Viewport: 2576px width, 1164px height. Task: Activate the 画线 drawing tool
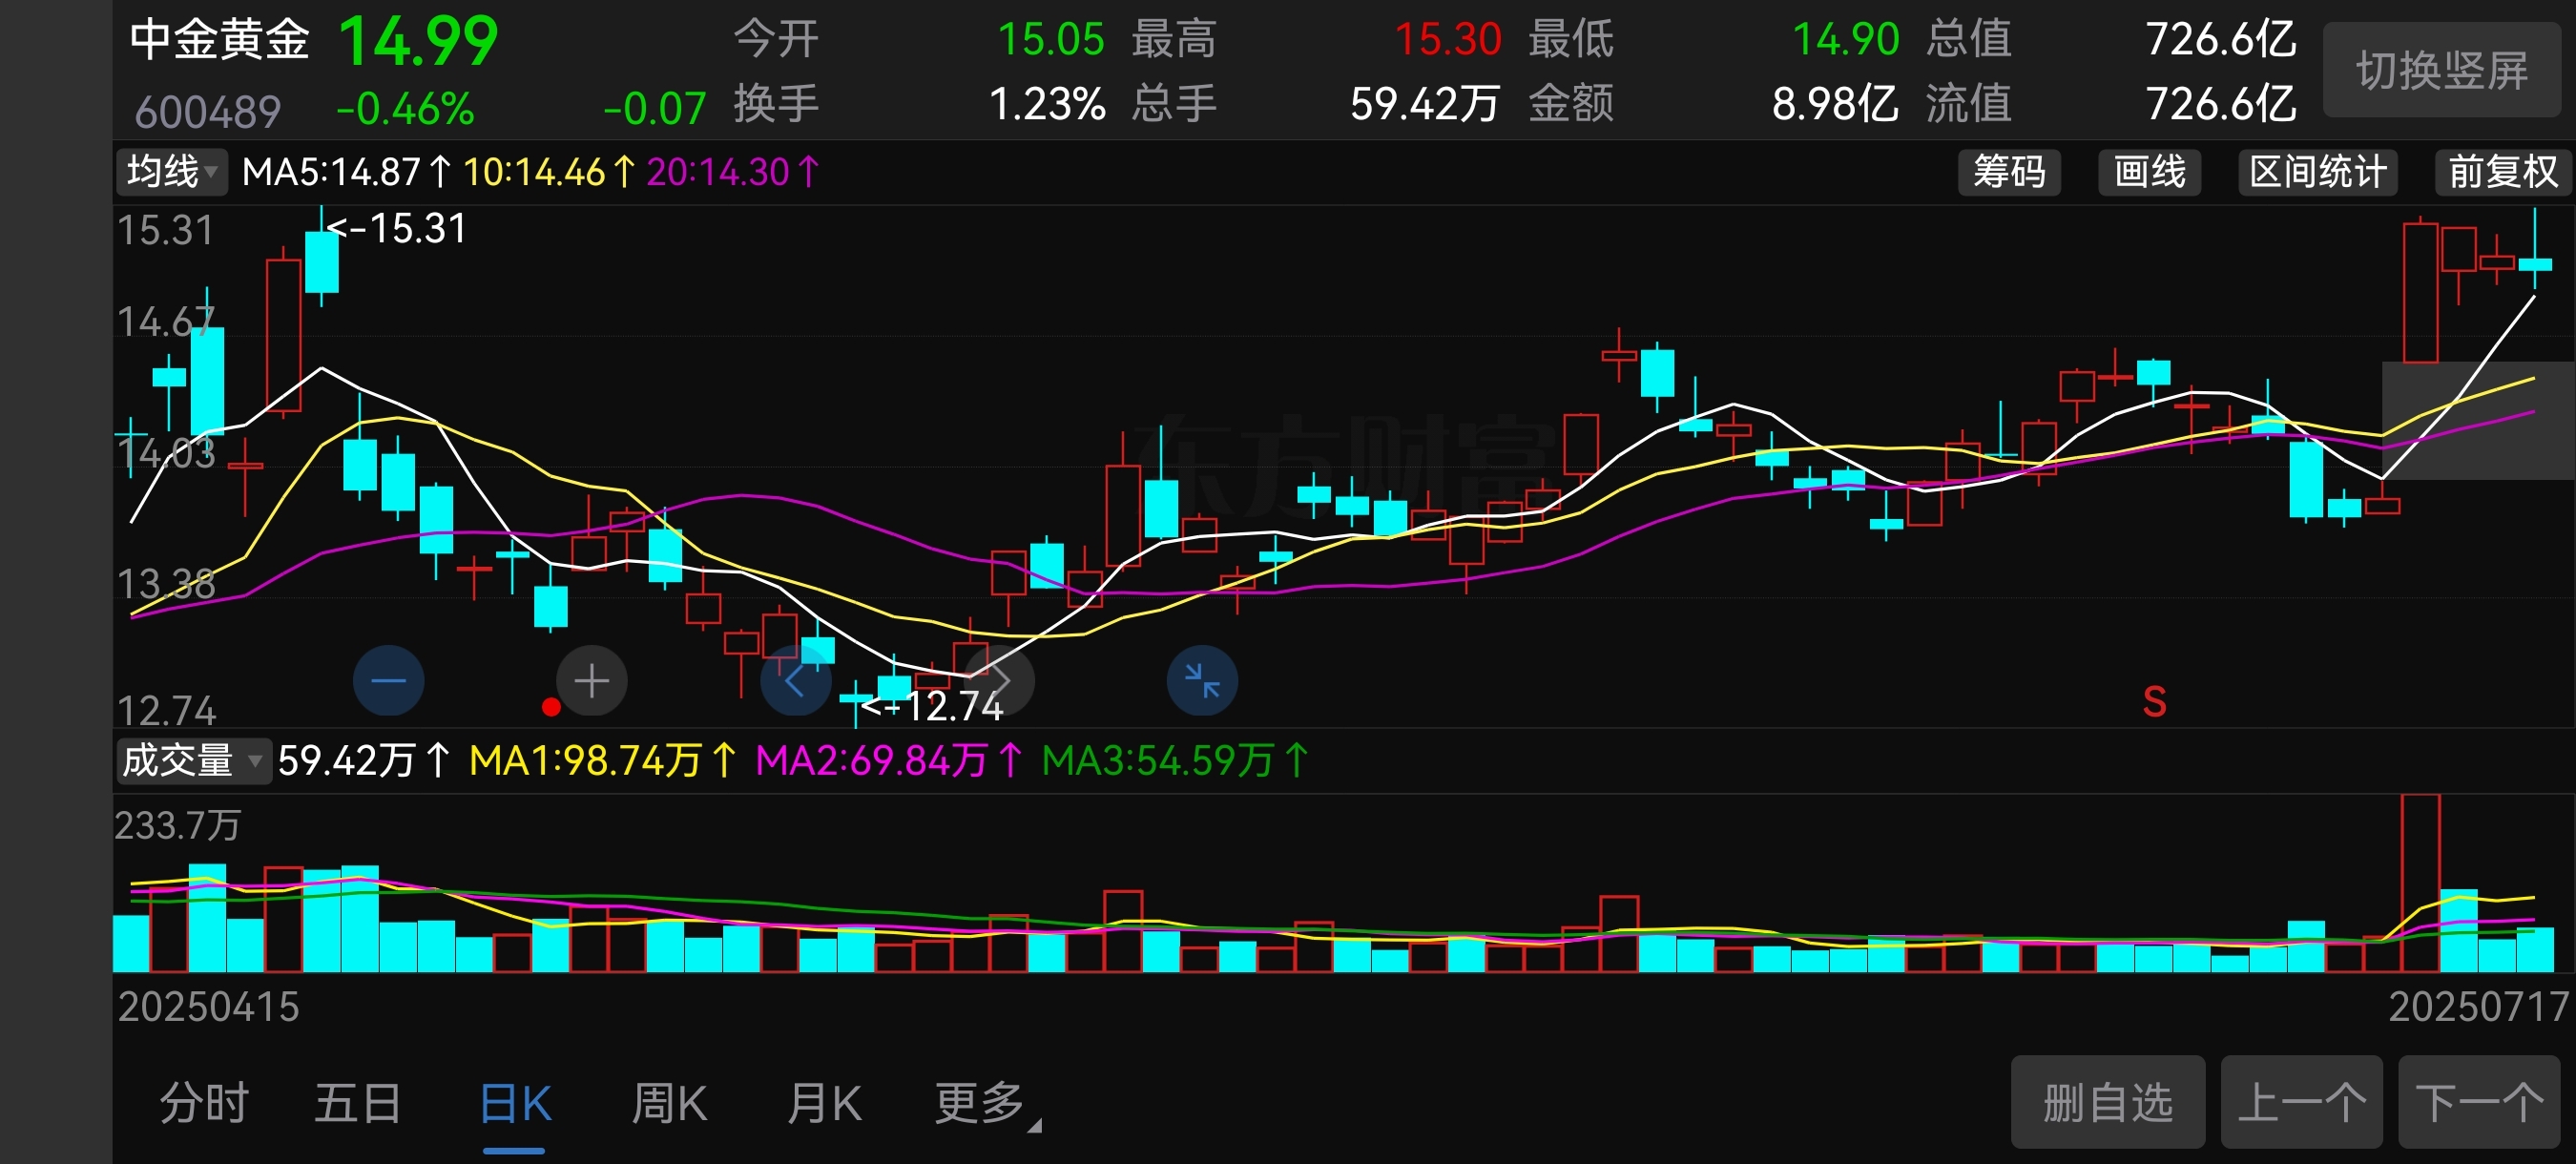click(x=2149, y=172)
